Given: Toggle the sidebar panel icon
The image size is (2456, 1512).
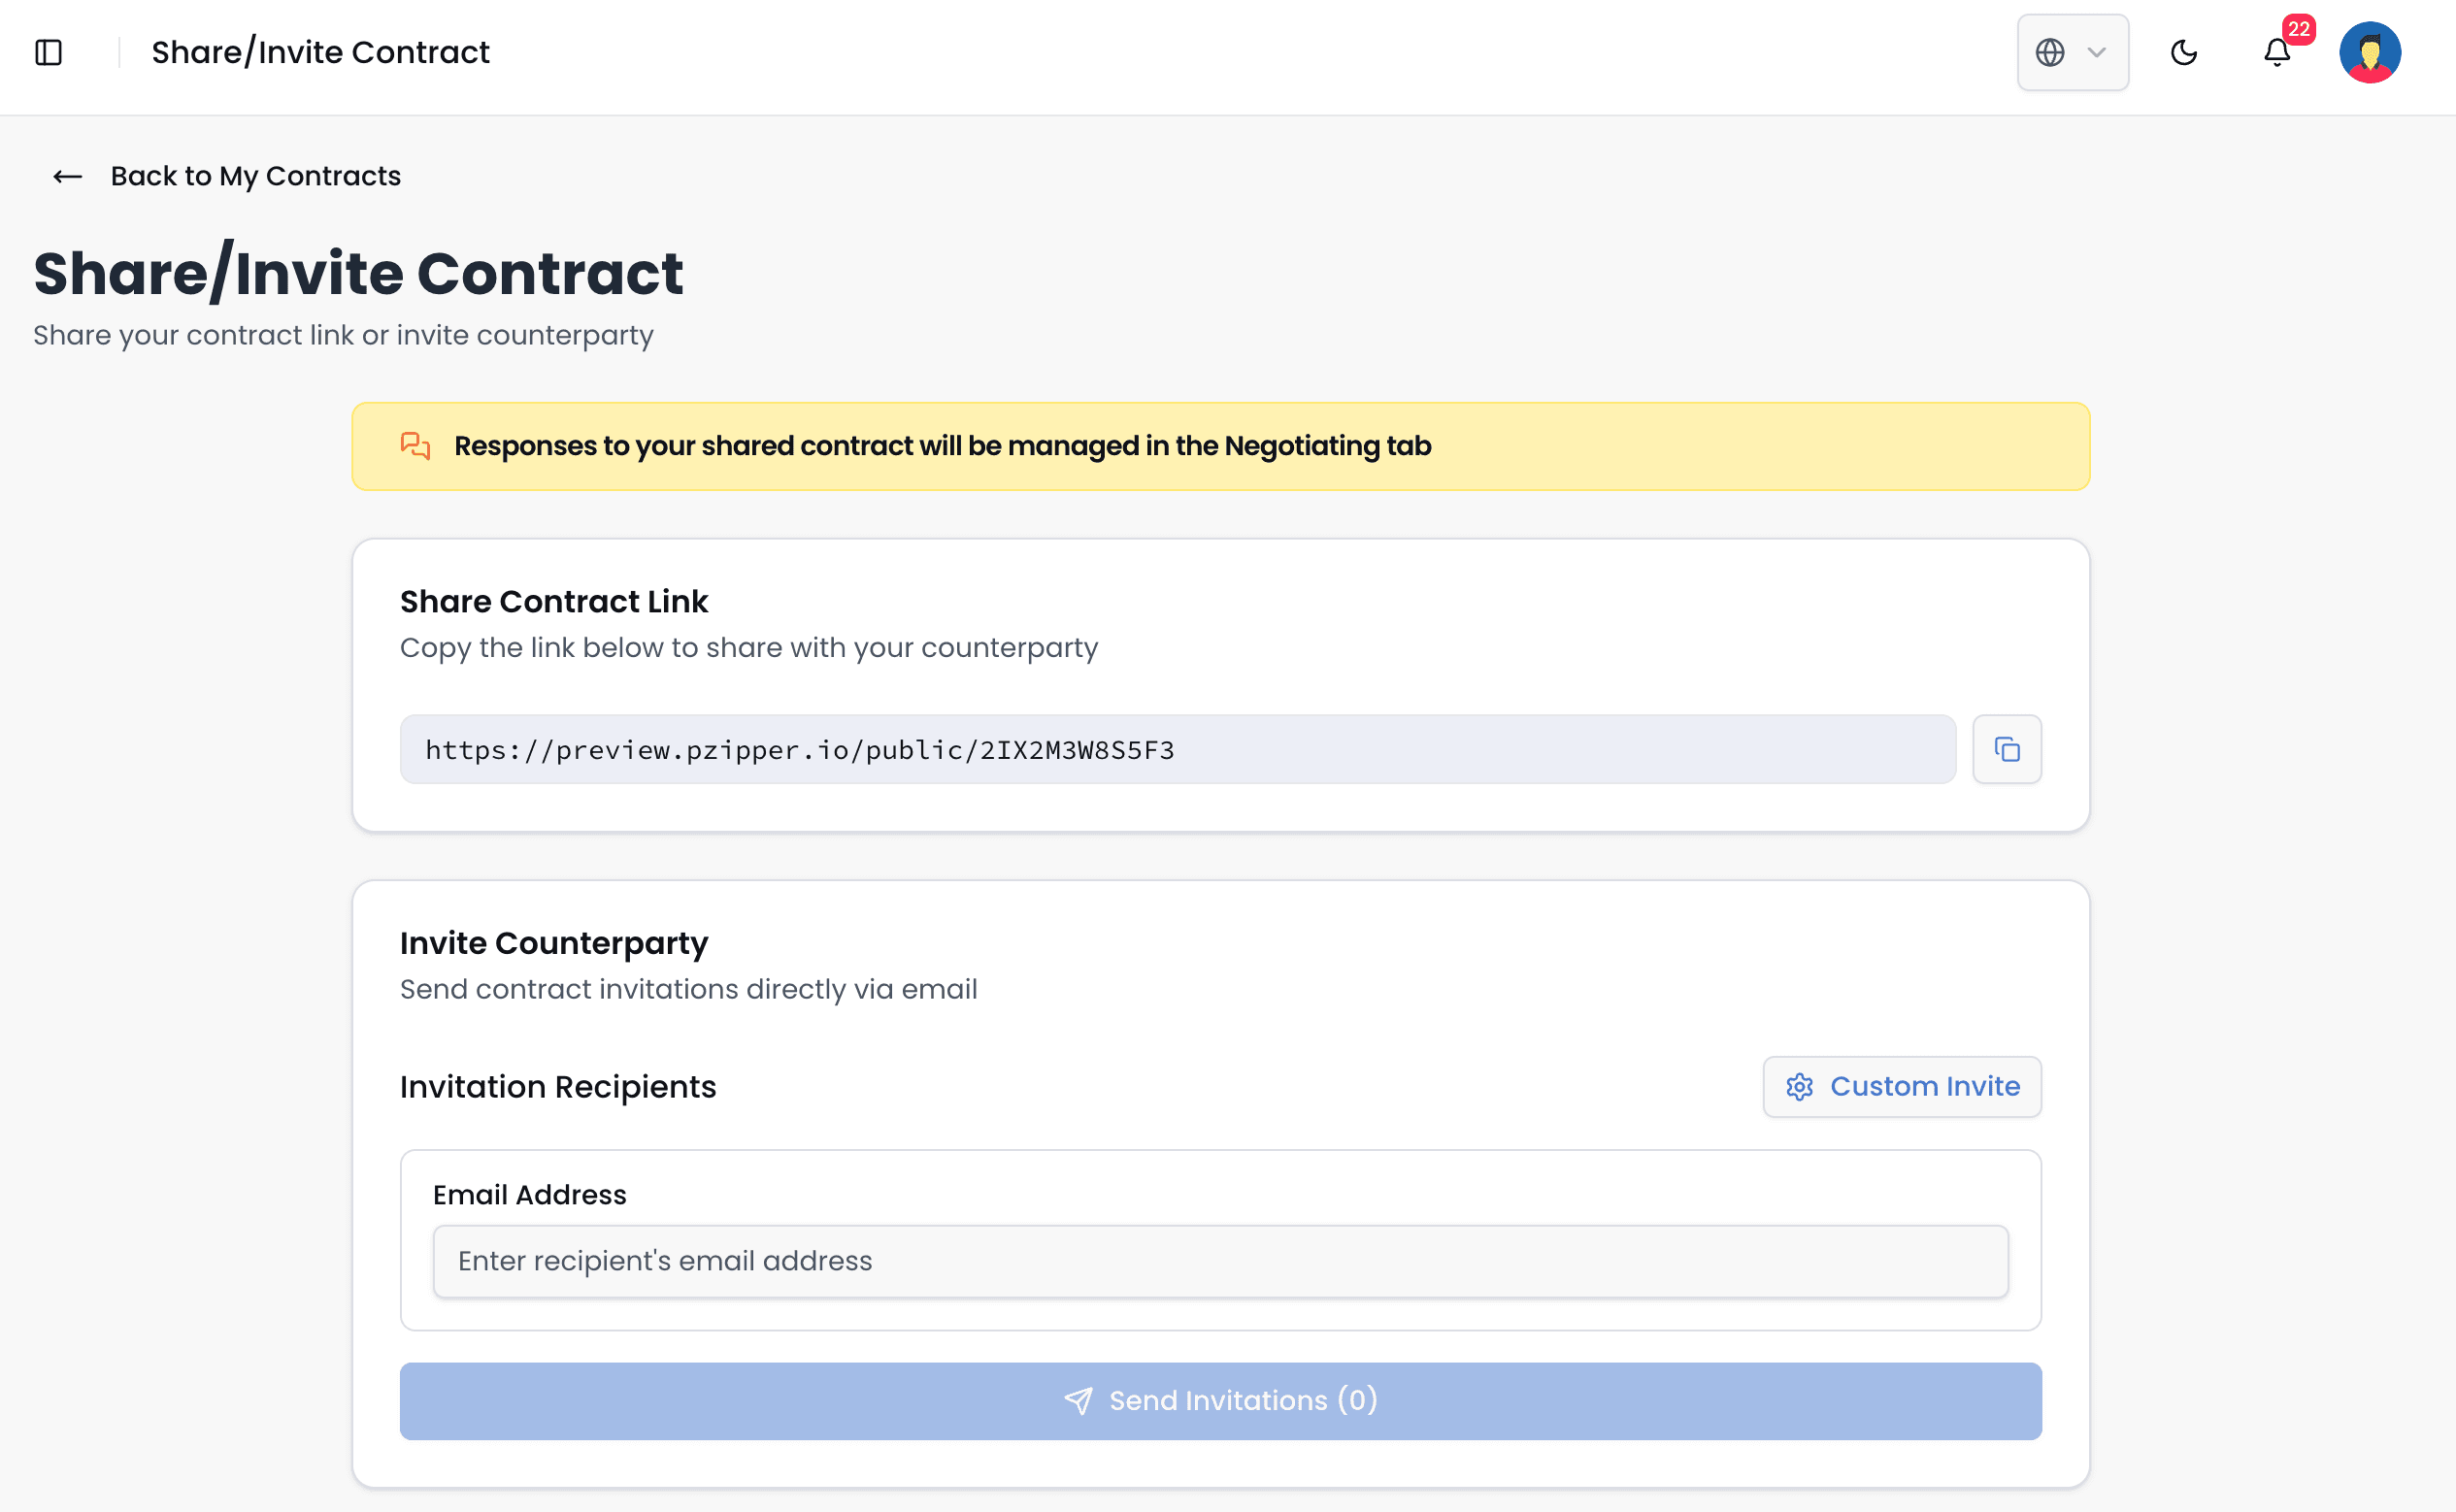Looking at the screenshot, I should [x=48, y=52].
